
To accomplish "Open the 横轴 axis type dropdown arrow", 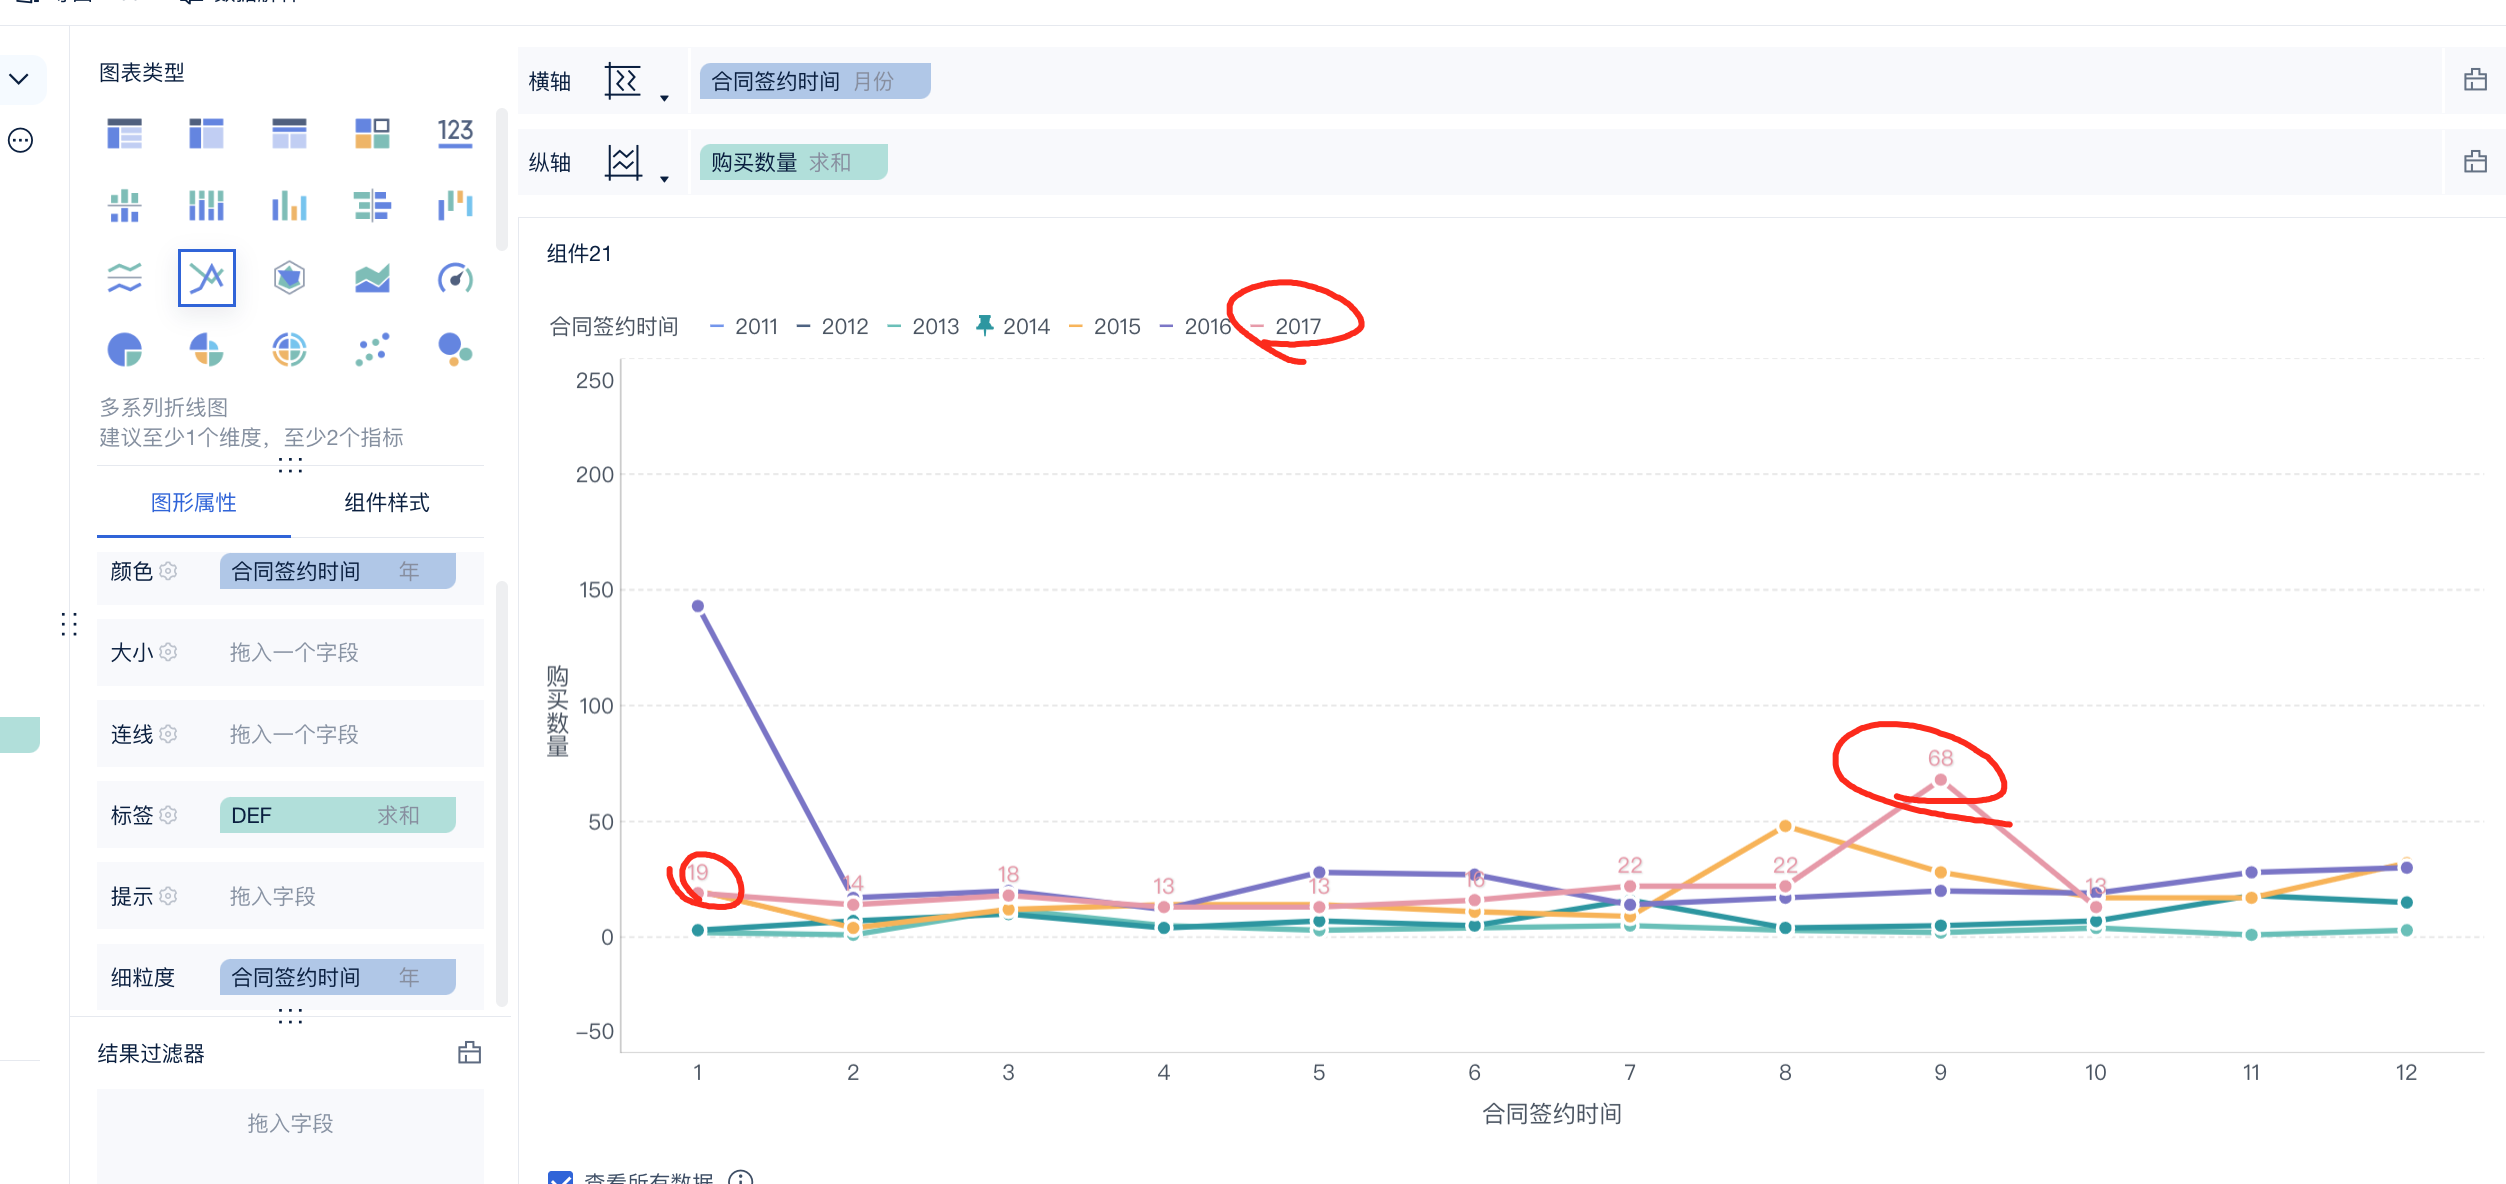I will [664, 98].
